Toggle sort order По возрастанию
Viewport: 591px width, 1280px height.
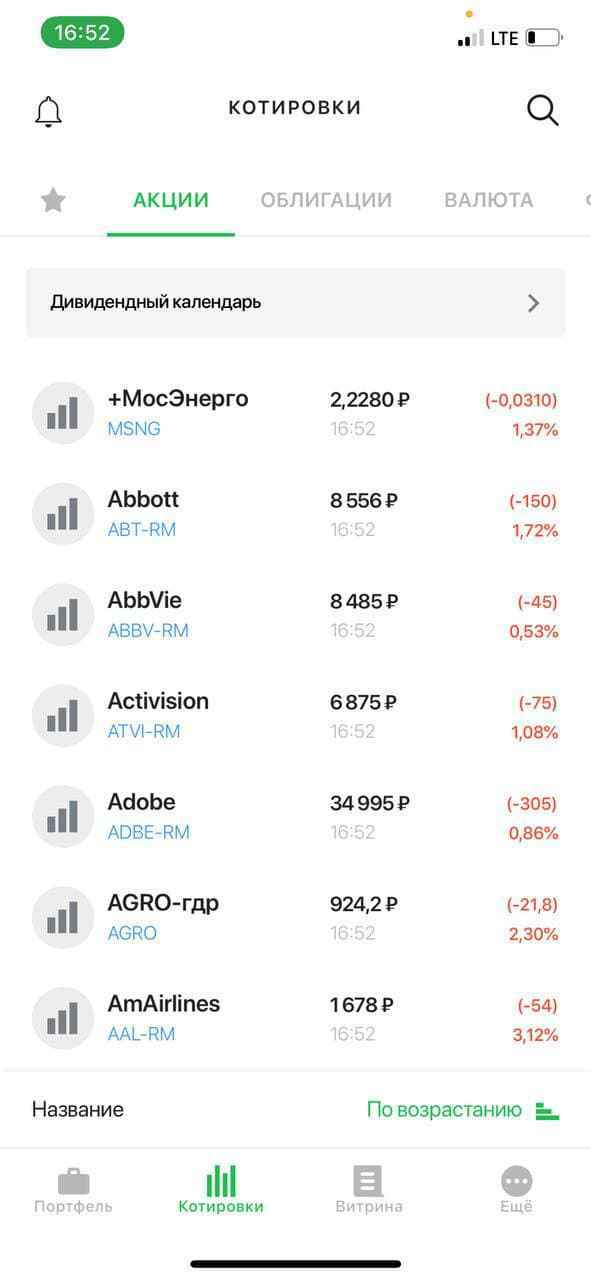click(444, 1109)
